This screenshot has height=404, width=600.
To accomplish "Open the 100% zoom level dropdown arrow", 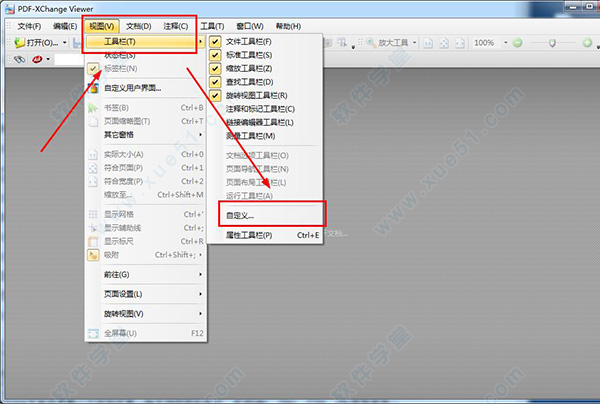I will pyautogui.click(x=505, y=42).
